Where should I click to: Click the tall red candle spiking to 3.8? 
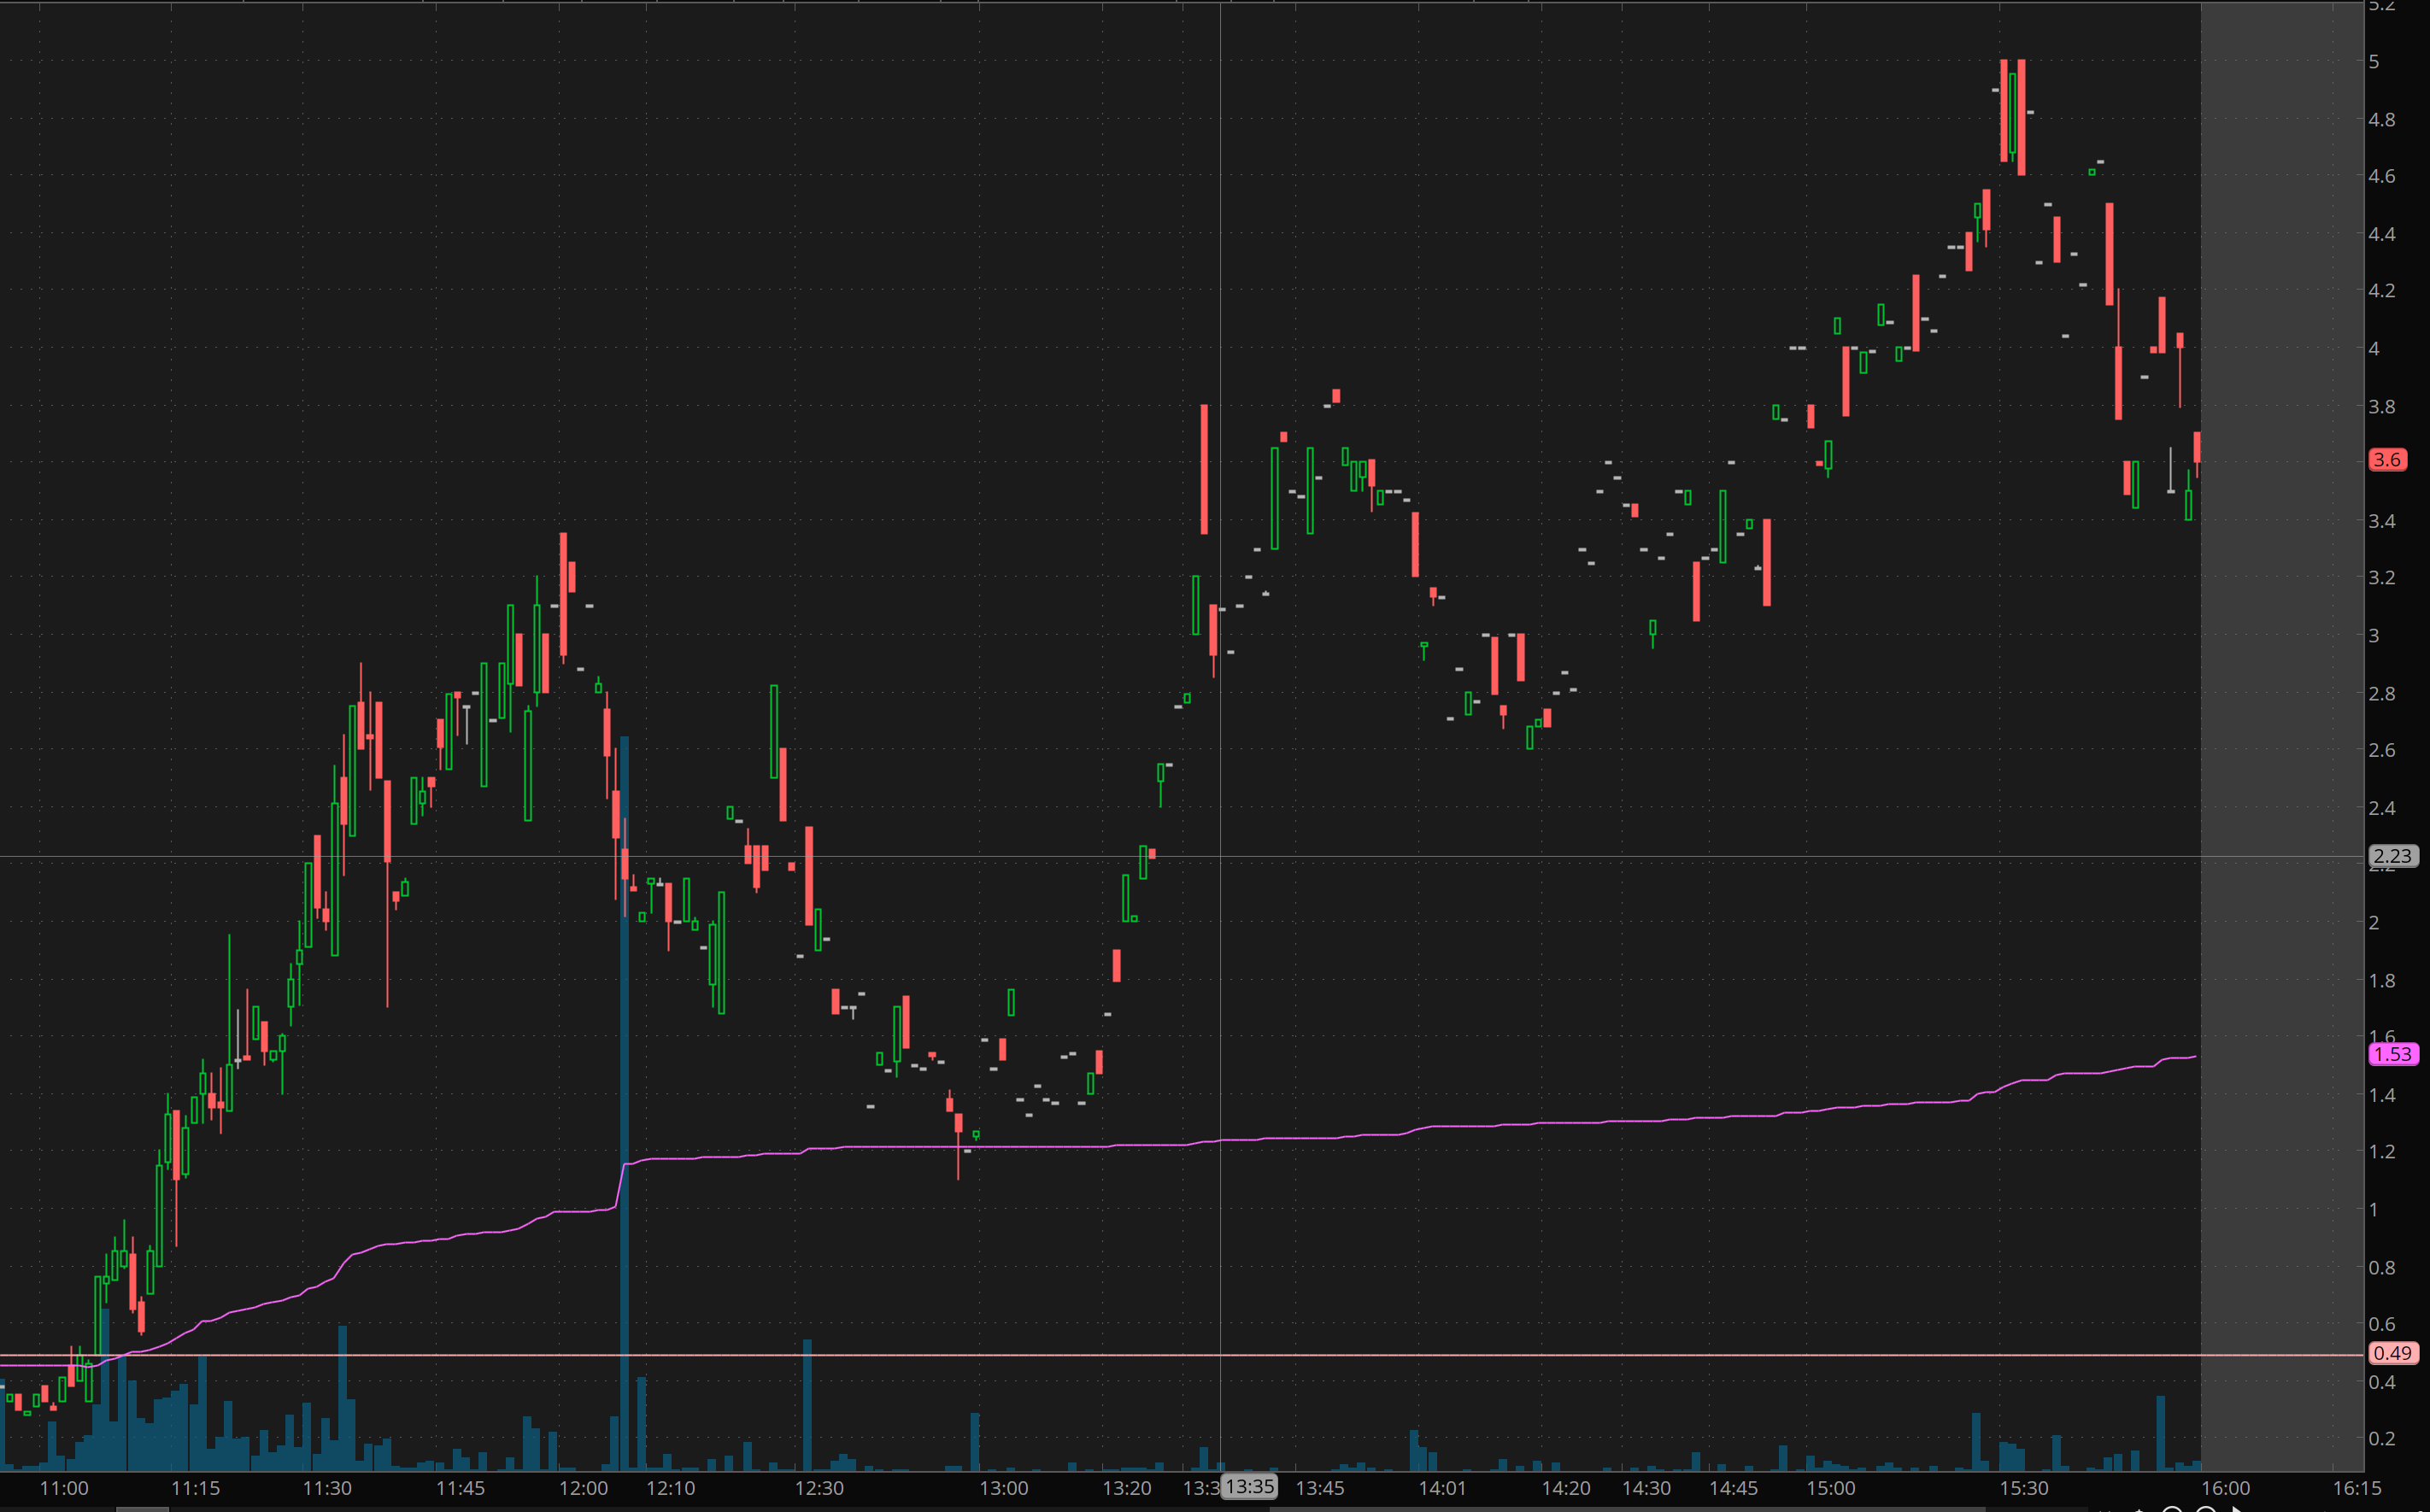[x=1204, y=470]
